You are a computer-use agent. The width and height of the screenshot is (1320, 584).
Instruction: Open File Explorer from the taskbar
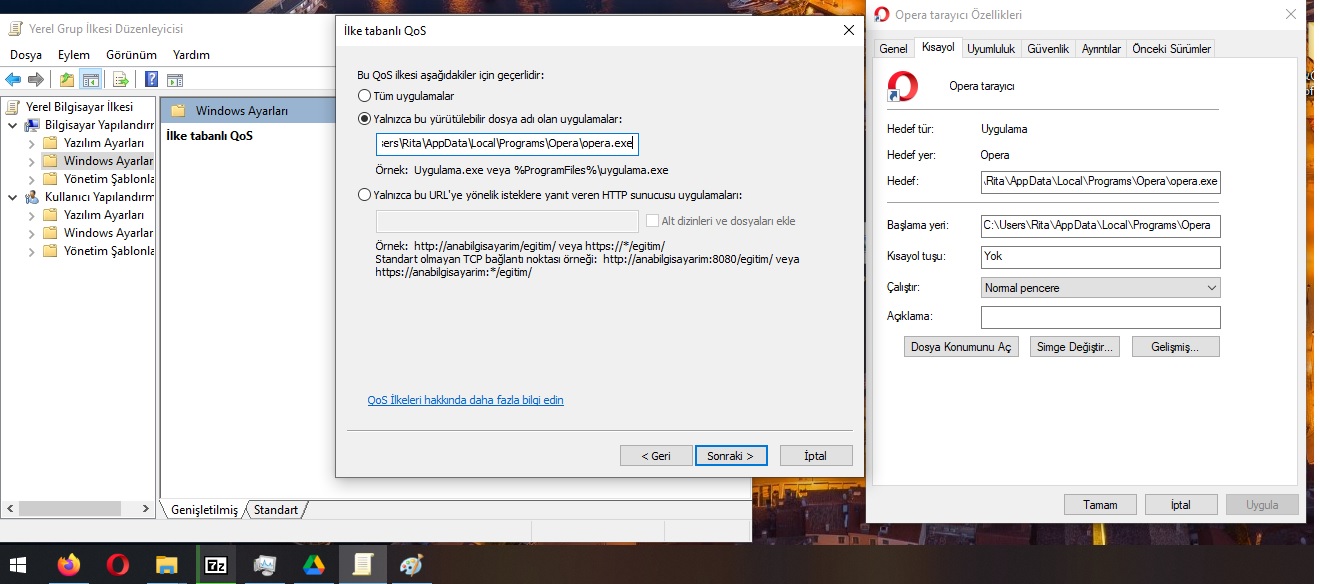click(x=166, y=565)
